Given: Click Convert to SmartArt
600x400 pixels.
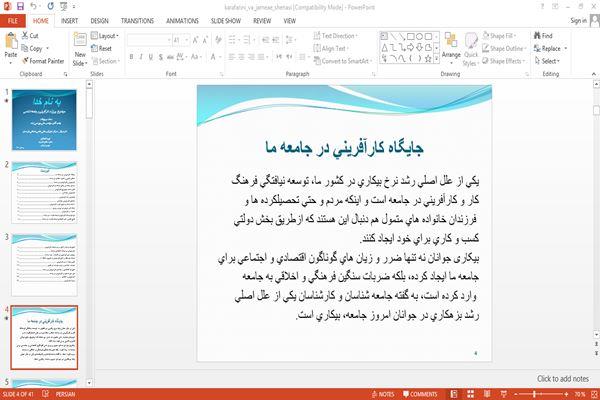Looking at the screenshot, I should 341,61.
